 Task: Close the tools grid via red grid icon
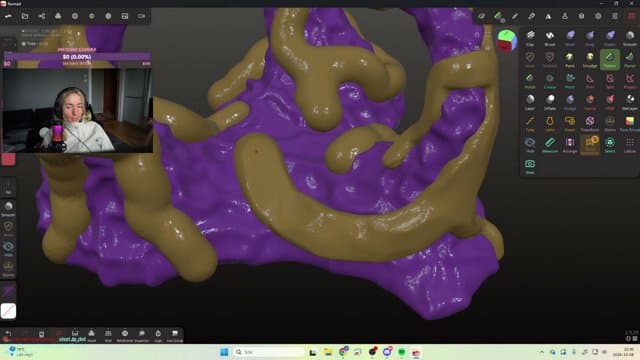pyautogui.click(x=631, y=16)
